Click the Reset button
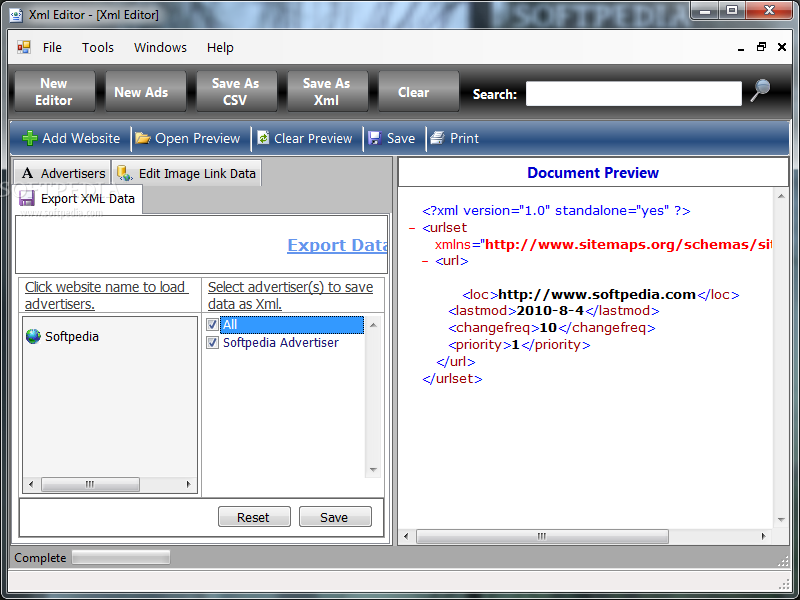 pyautogui.click(x=254, y=517)
